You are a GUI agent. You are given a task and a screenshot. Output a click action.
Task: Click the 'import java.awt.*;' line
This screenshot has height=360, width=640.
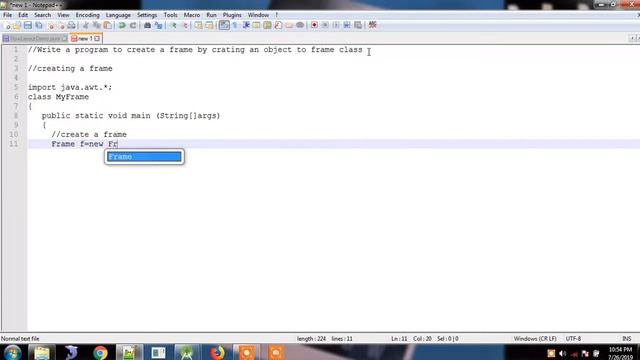click(x=70, y=87)
